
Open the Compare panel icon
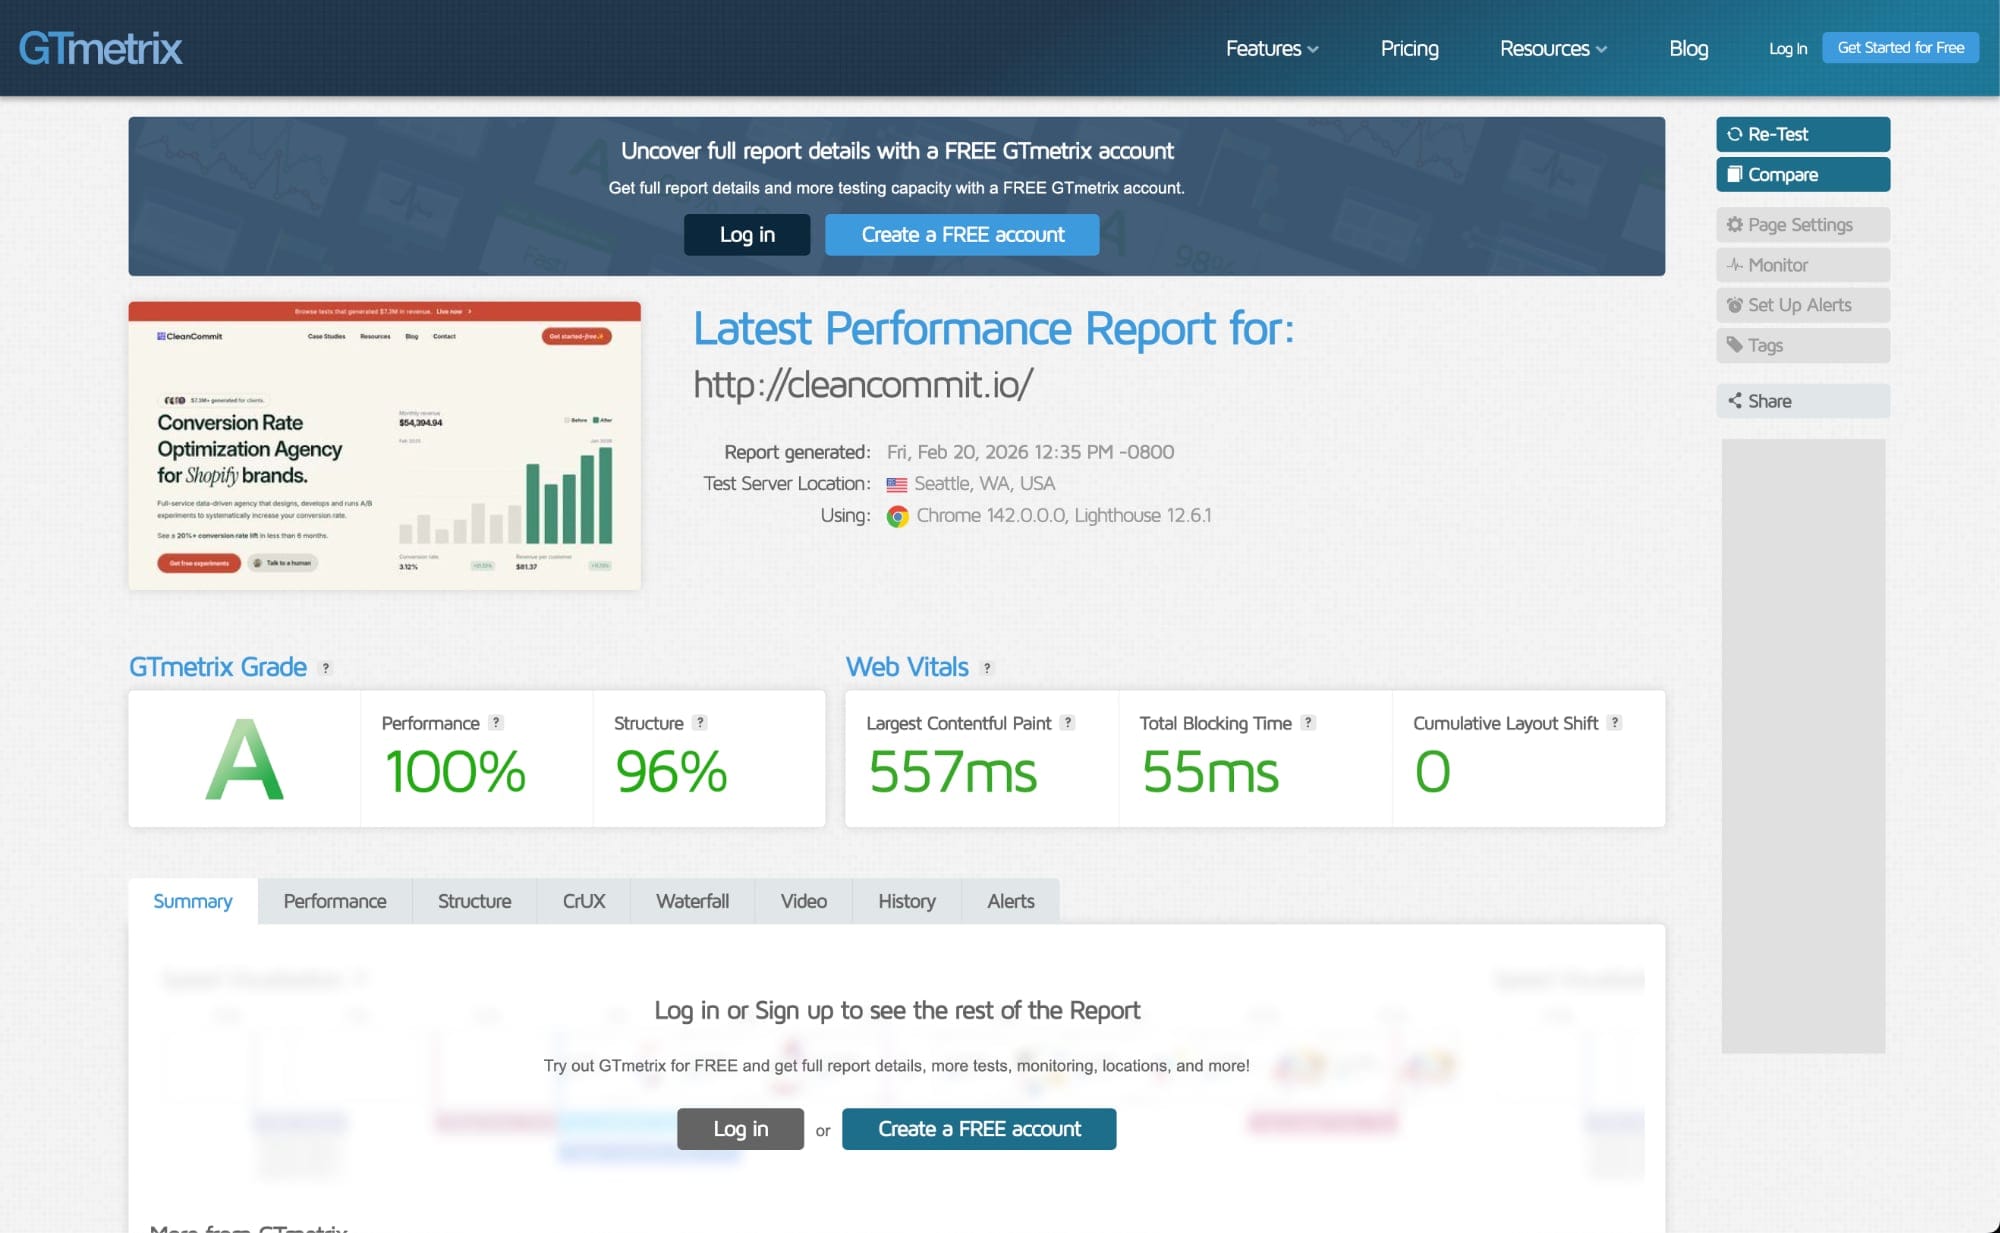[1737, 174]
